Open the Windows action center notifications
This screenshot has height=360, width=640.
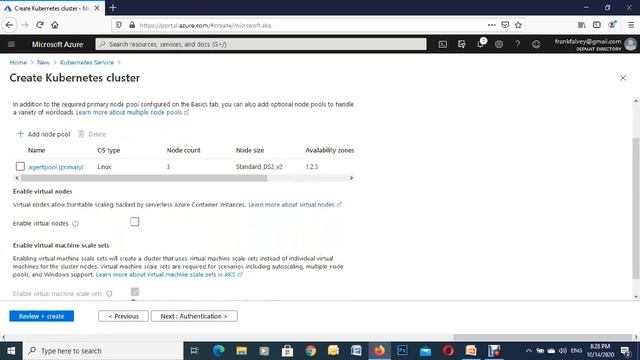pos(625,351)
